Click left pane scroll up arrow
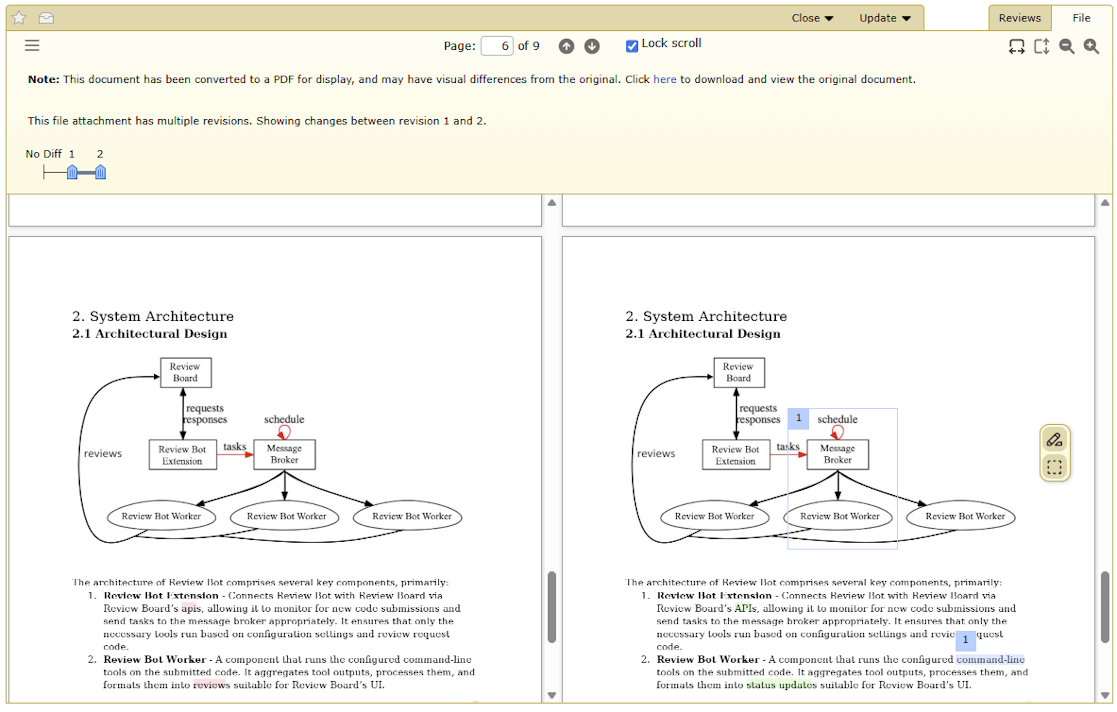Screen dimensions: 1117x712 click(x=552, y=203)
